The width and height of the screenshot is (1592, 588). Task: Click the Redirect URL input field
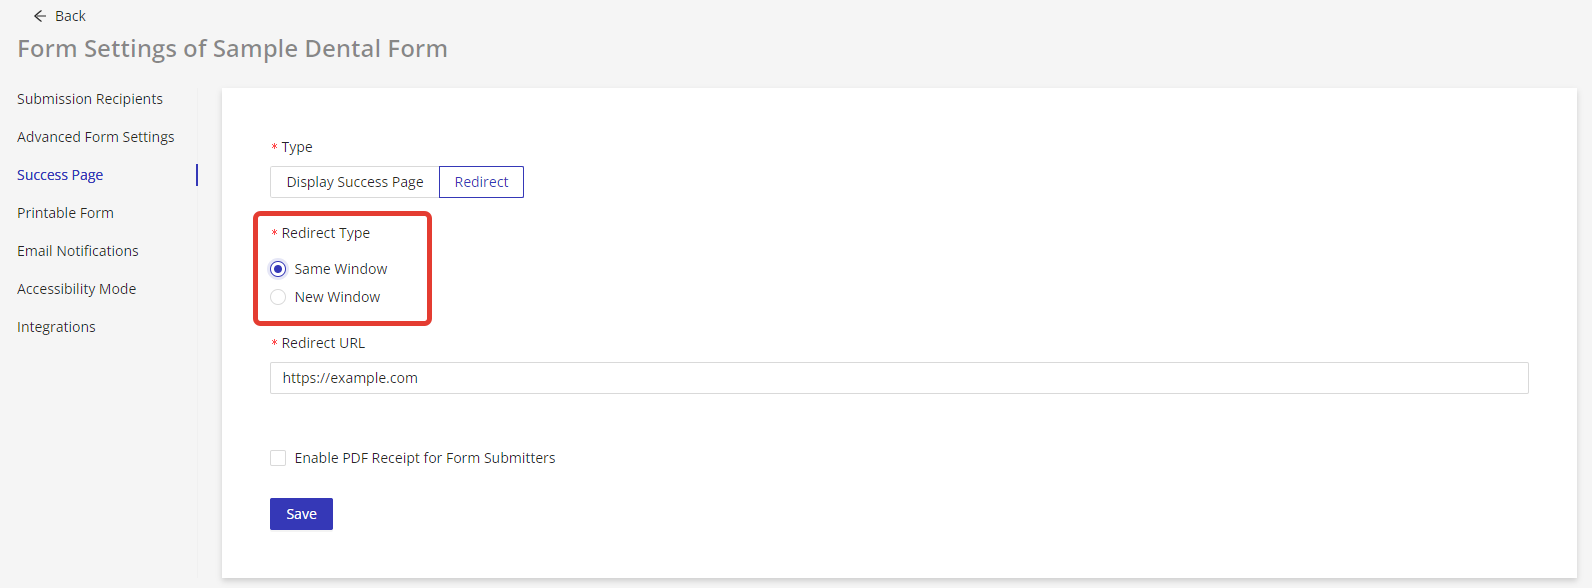[898, 378]
